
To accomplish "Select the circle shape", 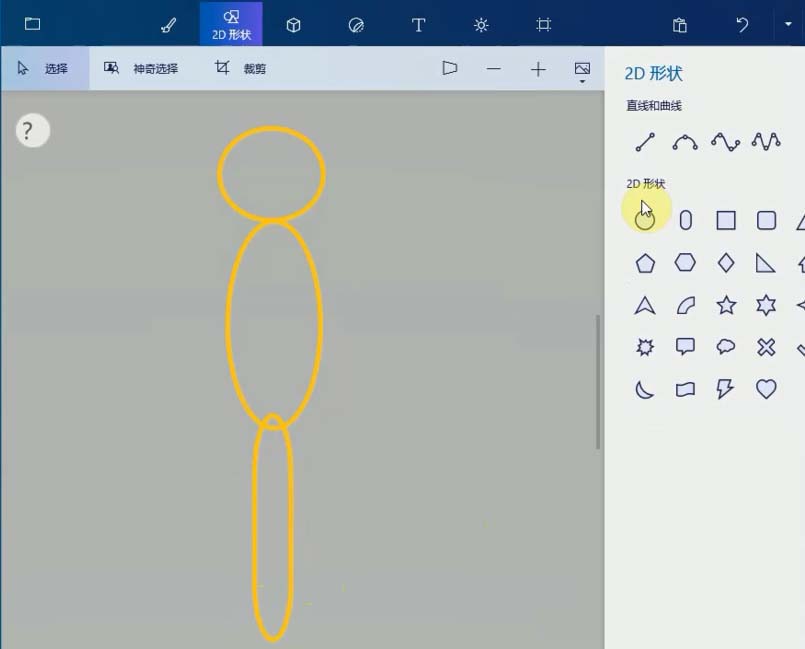I will pyautogui.click(x=645, y=221).
